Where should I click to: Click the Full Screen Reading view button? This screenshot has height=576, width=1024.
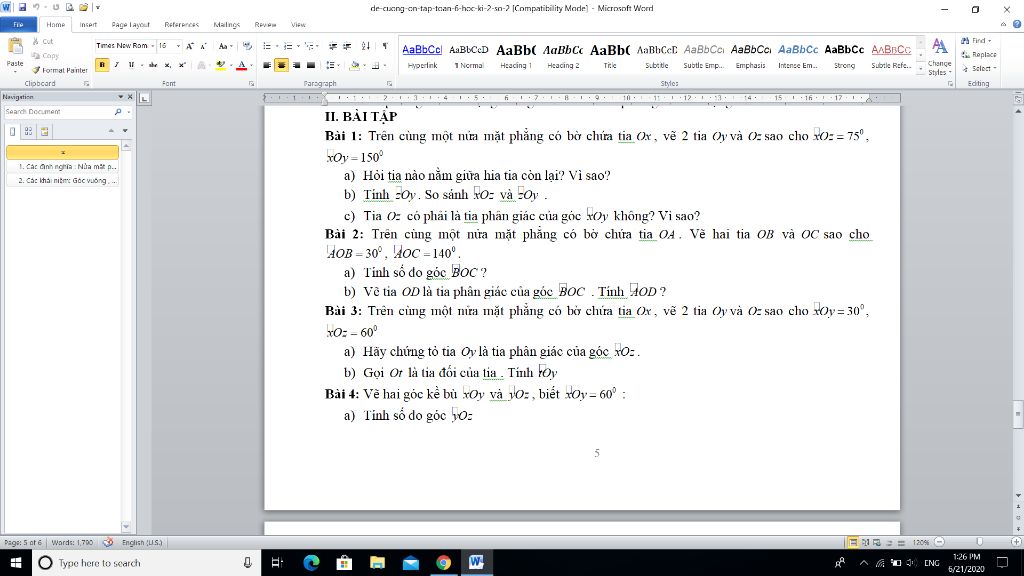(x=865, y=542)
